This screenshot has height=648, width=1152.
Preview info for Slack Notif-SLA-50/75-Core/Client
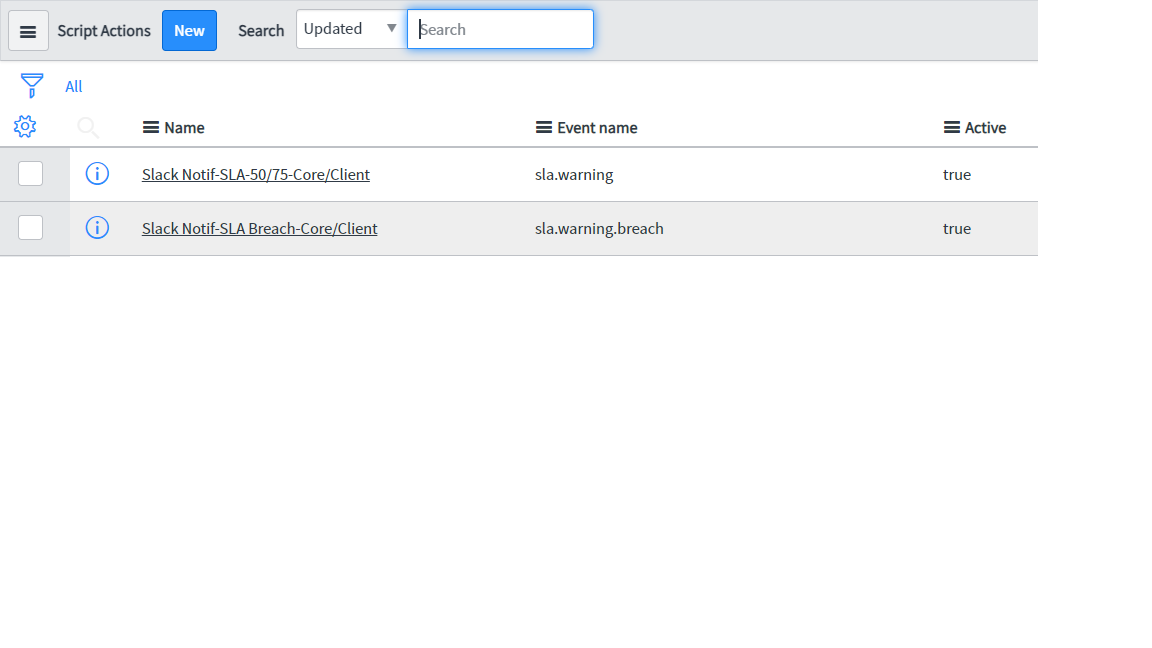[97, 174]
